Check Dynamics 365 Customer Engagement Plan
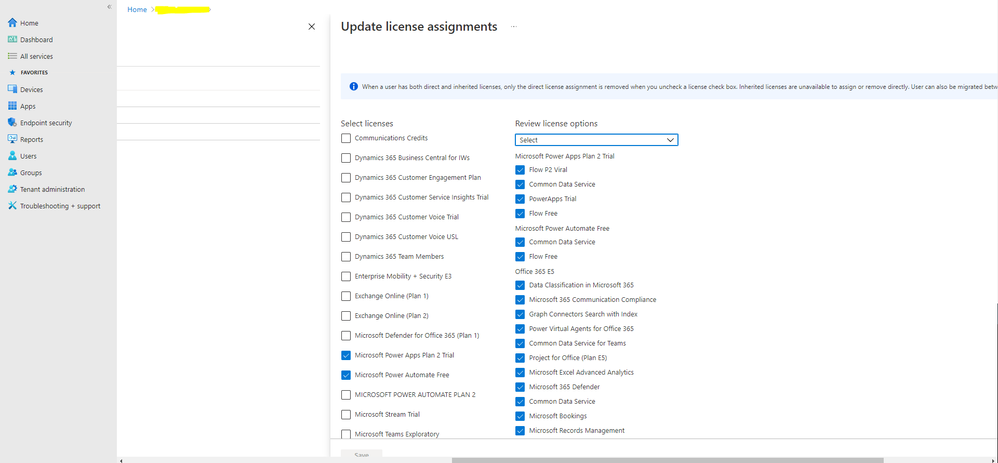This screenshot has height=463, width=998. coord(346,178)
